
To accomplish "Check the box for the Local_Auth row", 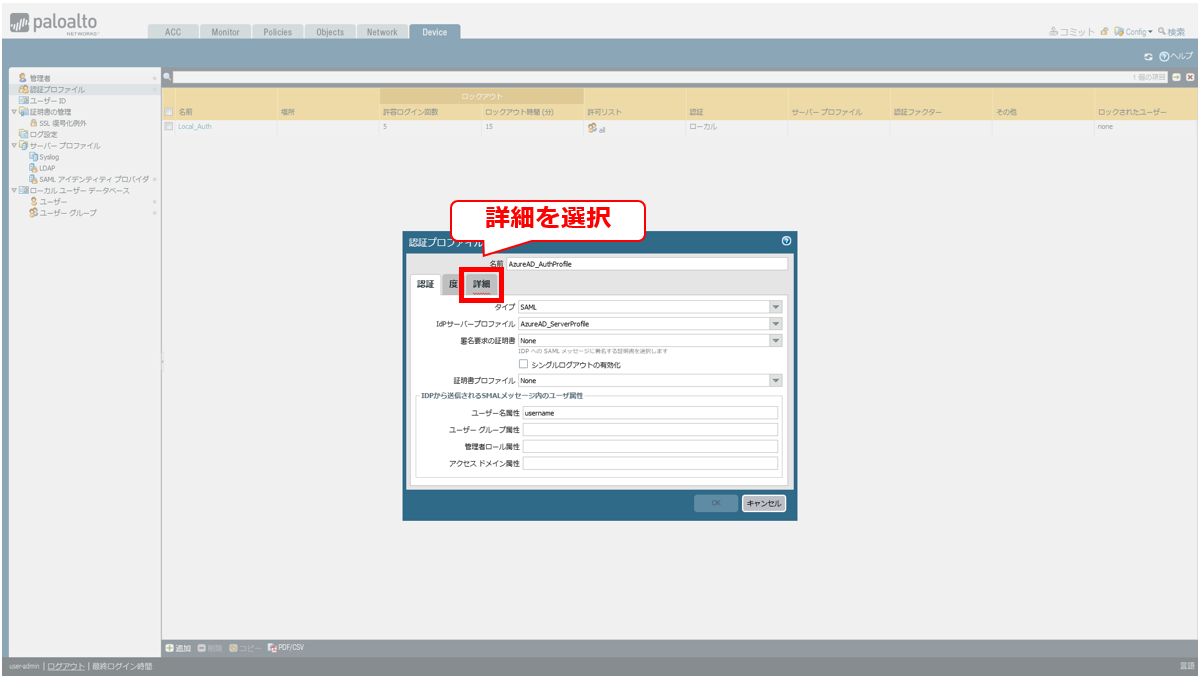I will point(169,127).
